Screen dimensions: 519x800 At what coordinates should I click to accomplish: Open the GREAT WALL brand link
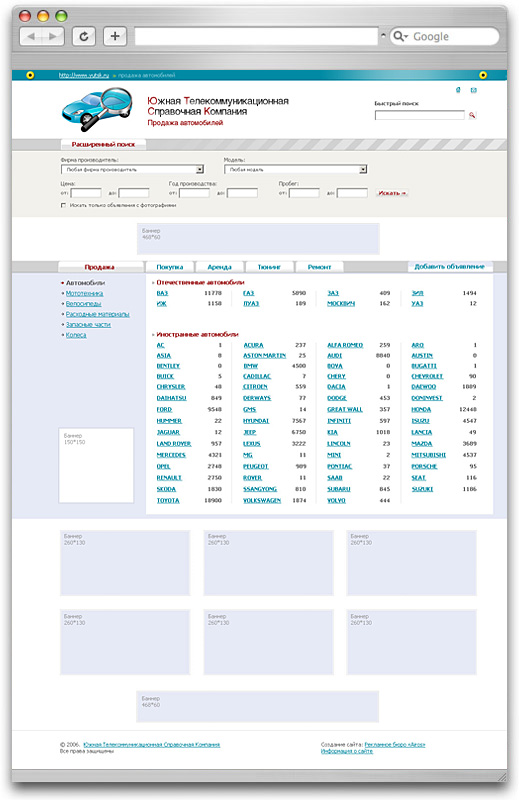coord(345,409)
